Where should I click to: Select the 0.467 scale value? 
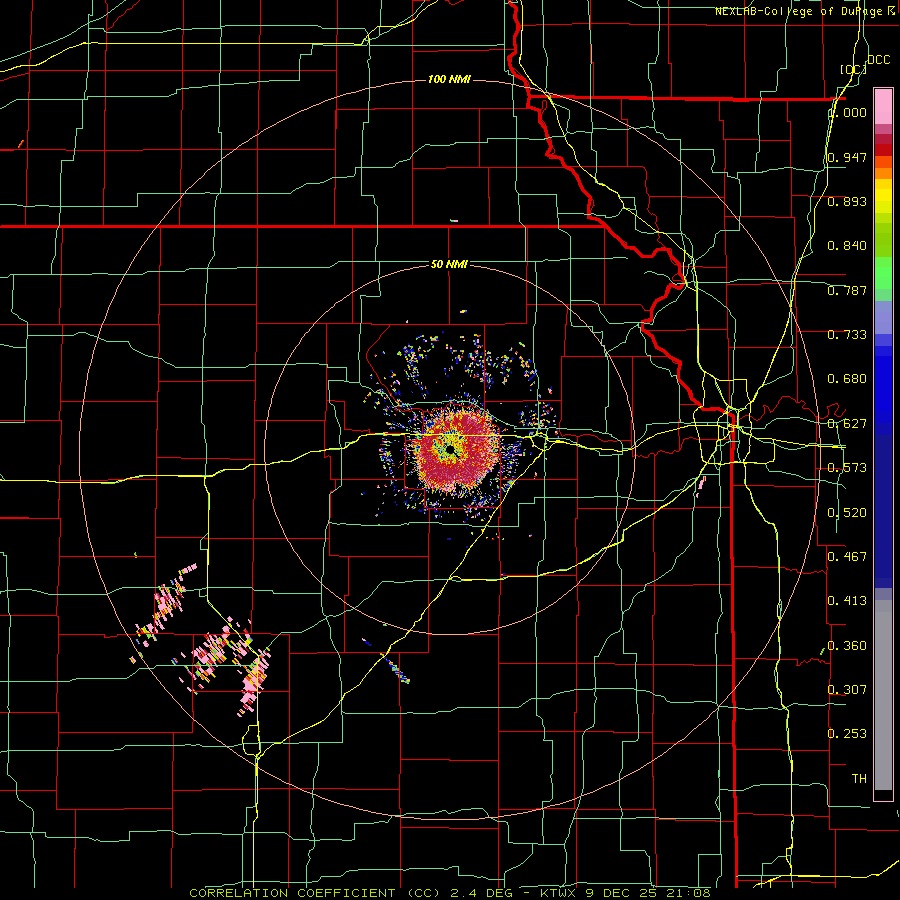point(847,557)
